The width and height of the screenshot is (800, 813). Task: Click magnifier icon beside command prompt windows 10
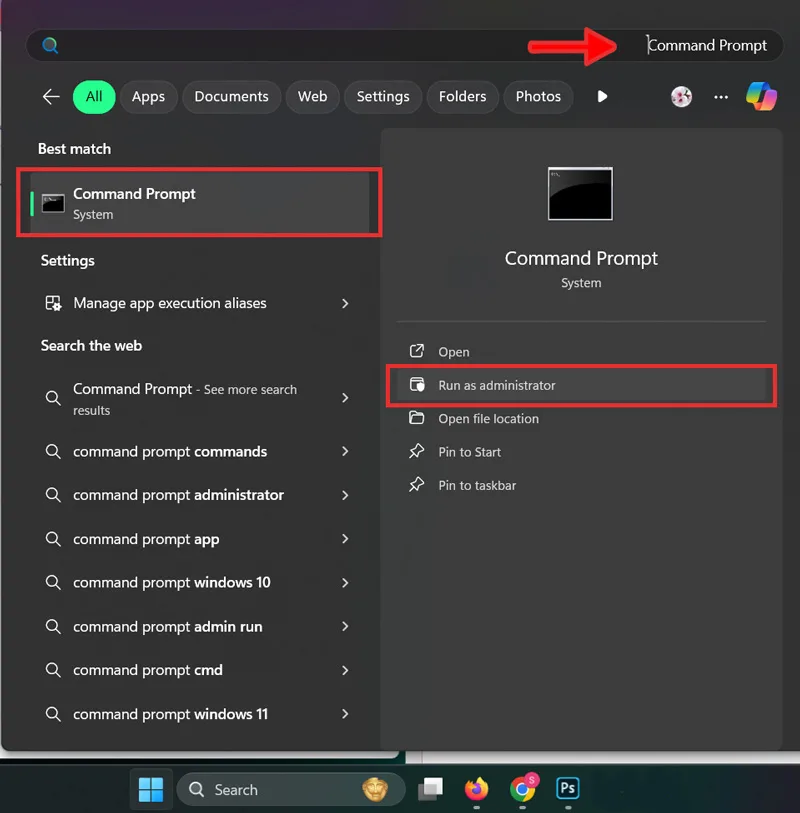point(53,583)
